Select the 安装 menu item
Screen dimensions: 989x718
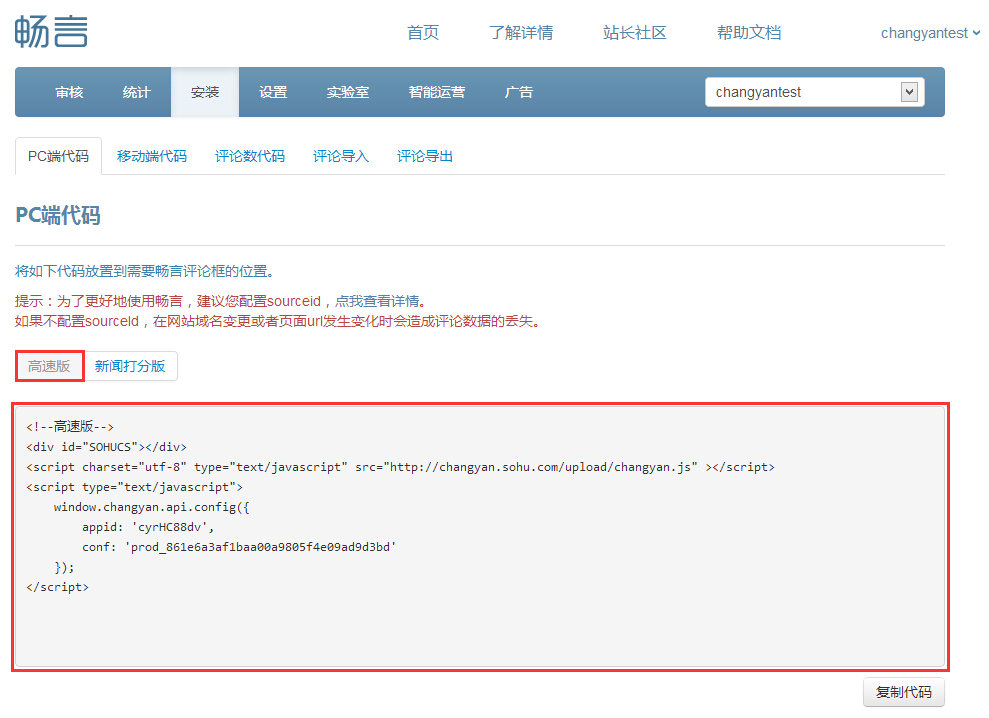point(205,92)
